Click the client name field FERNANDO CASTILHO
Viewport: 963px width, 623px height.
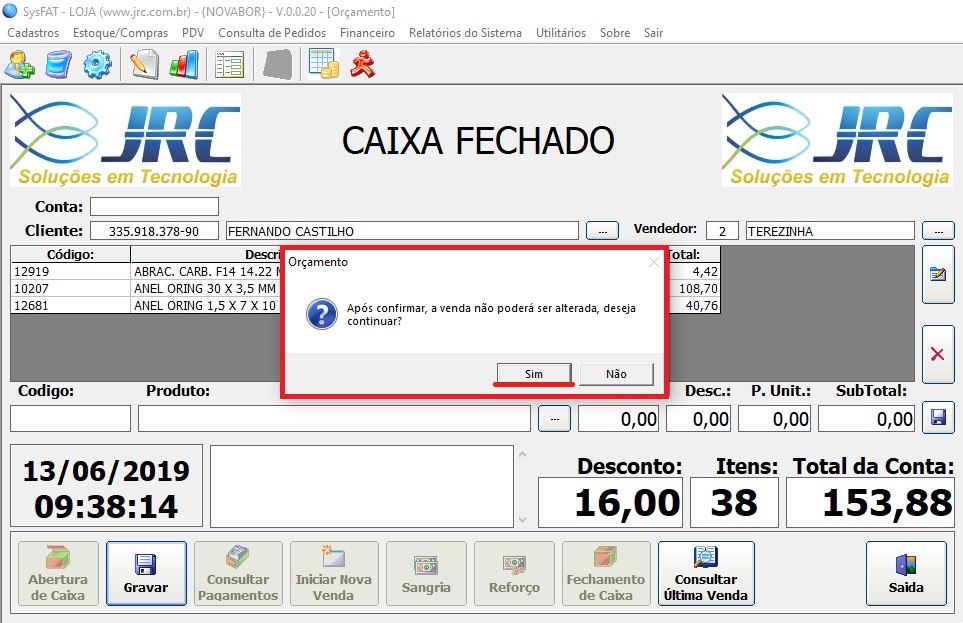point(402,231)
